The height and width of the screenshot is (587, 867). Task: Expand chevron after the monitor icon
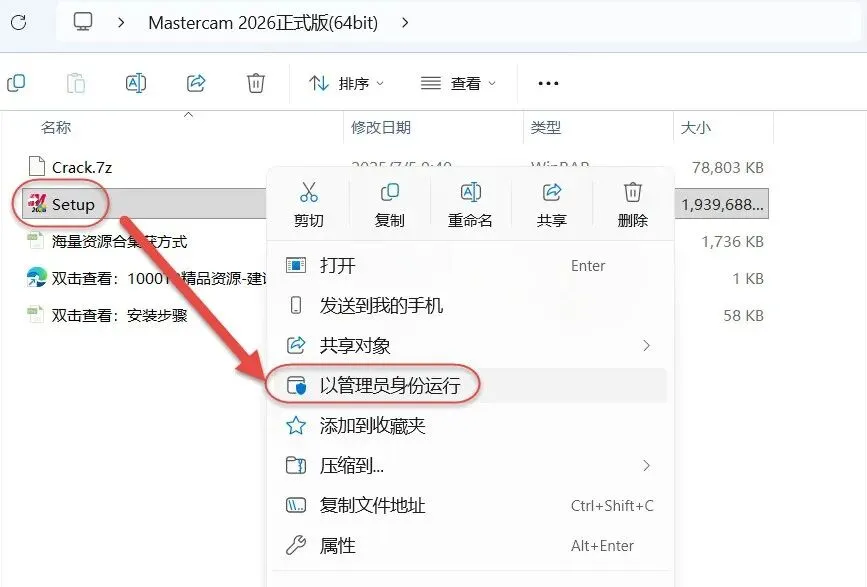121,23
